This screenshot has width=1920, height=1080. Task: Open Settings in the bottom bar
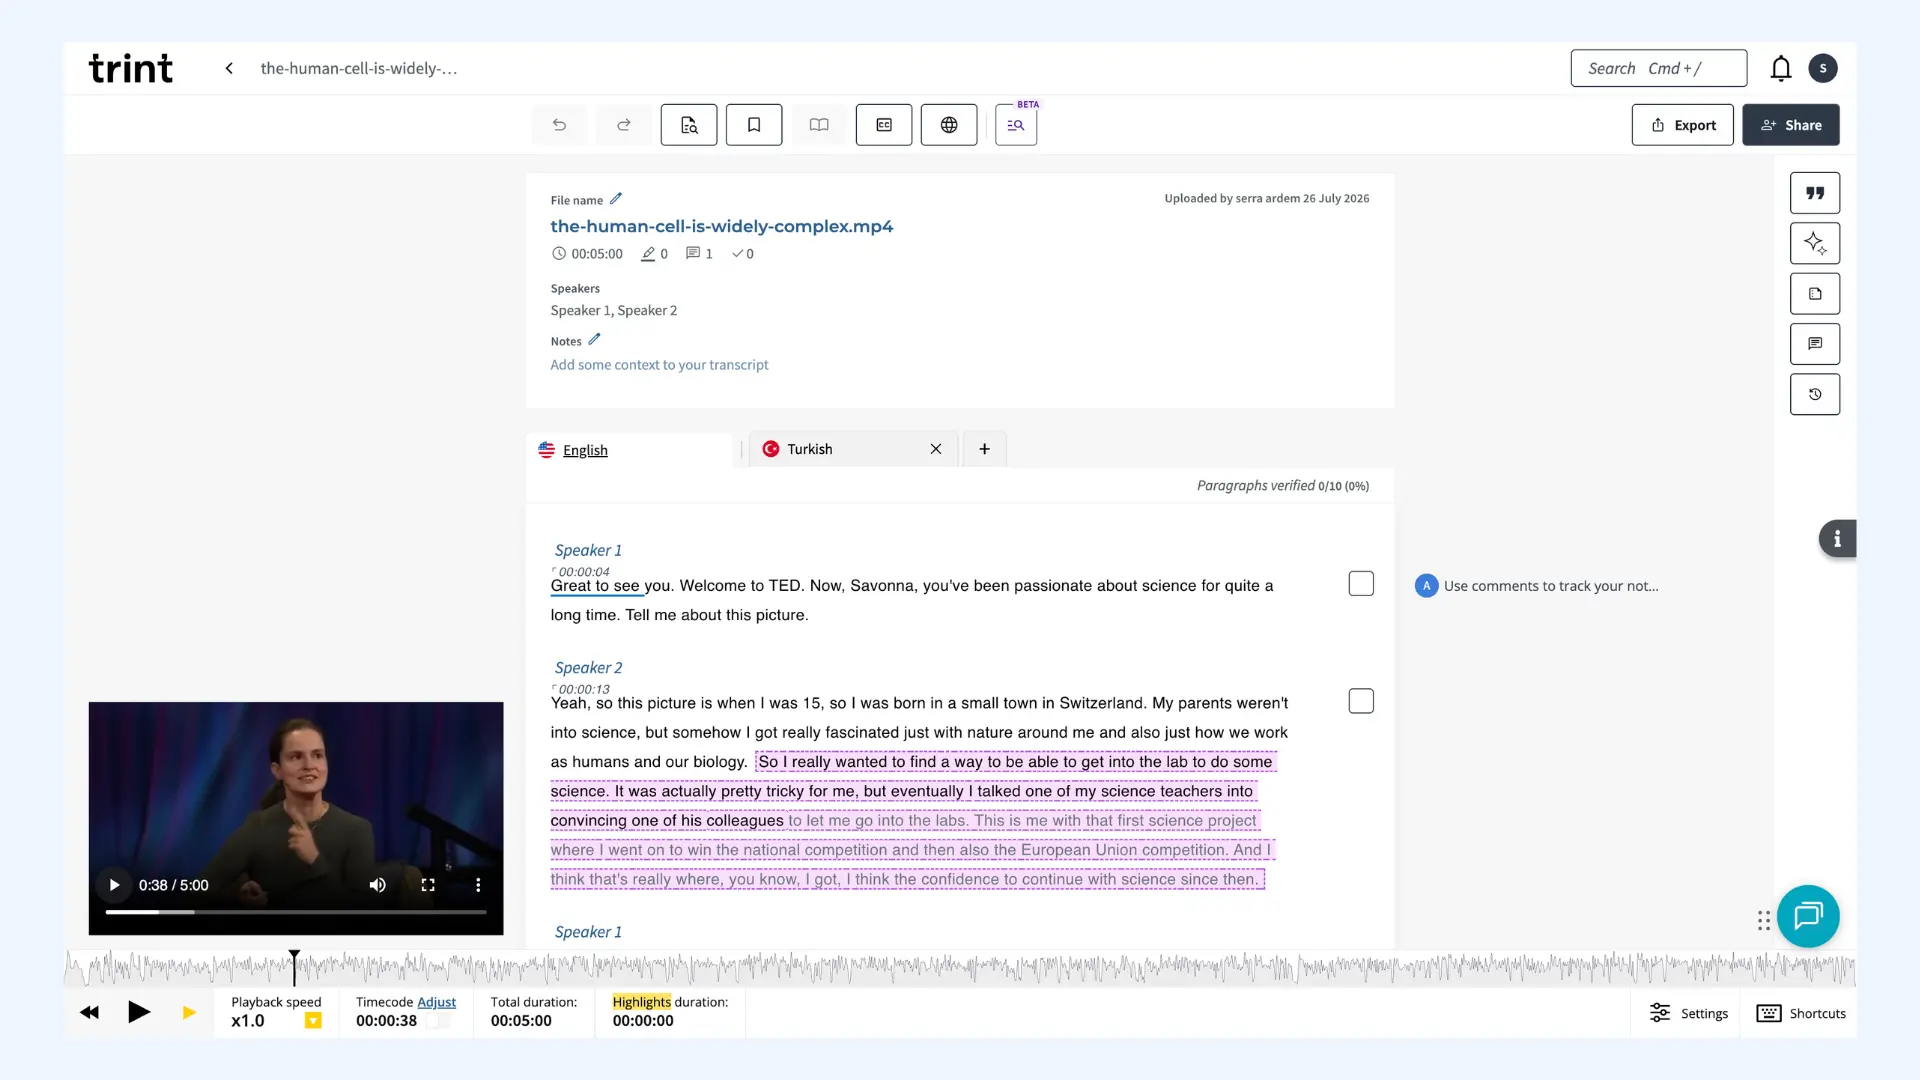pos(1689,1013)
